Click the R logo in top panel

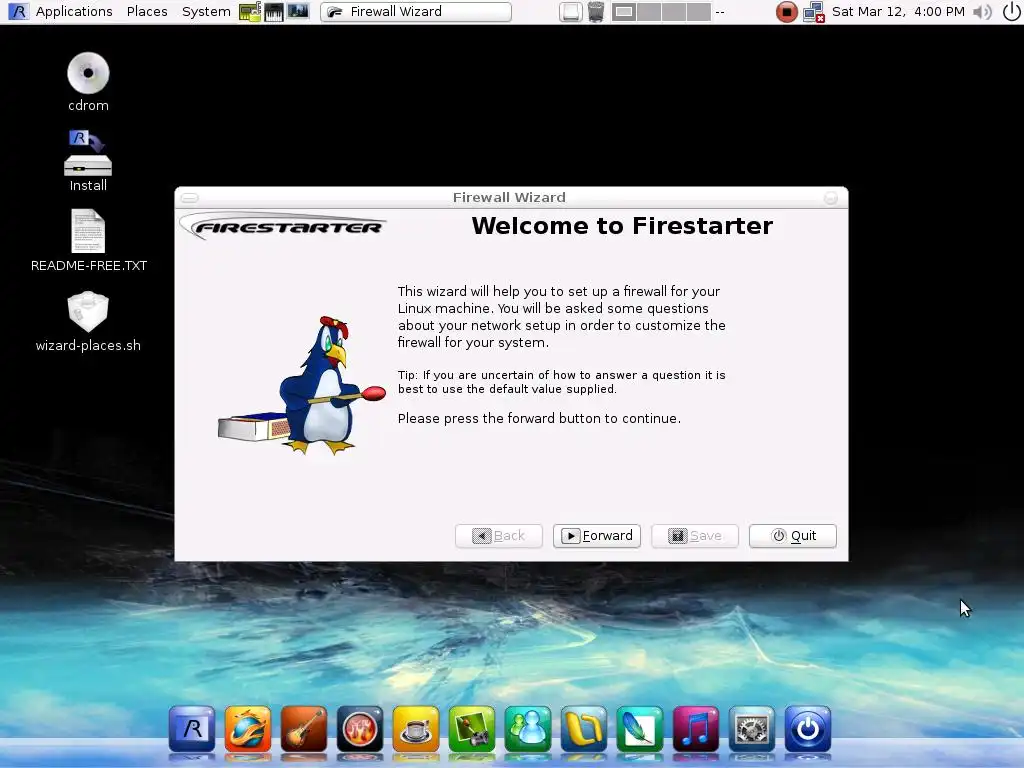(x=18, y=11)
